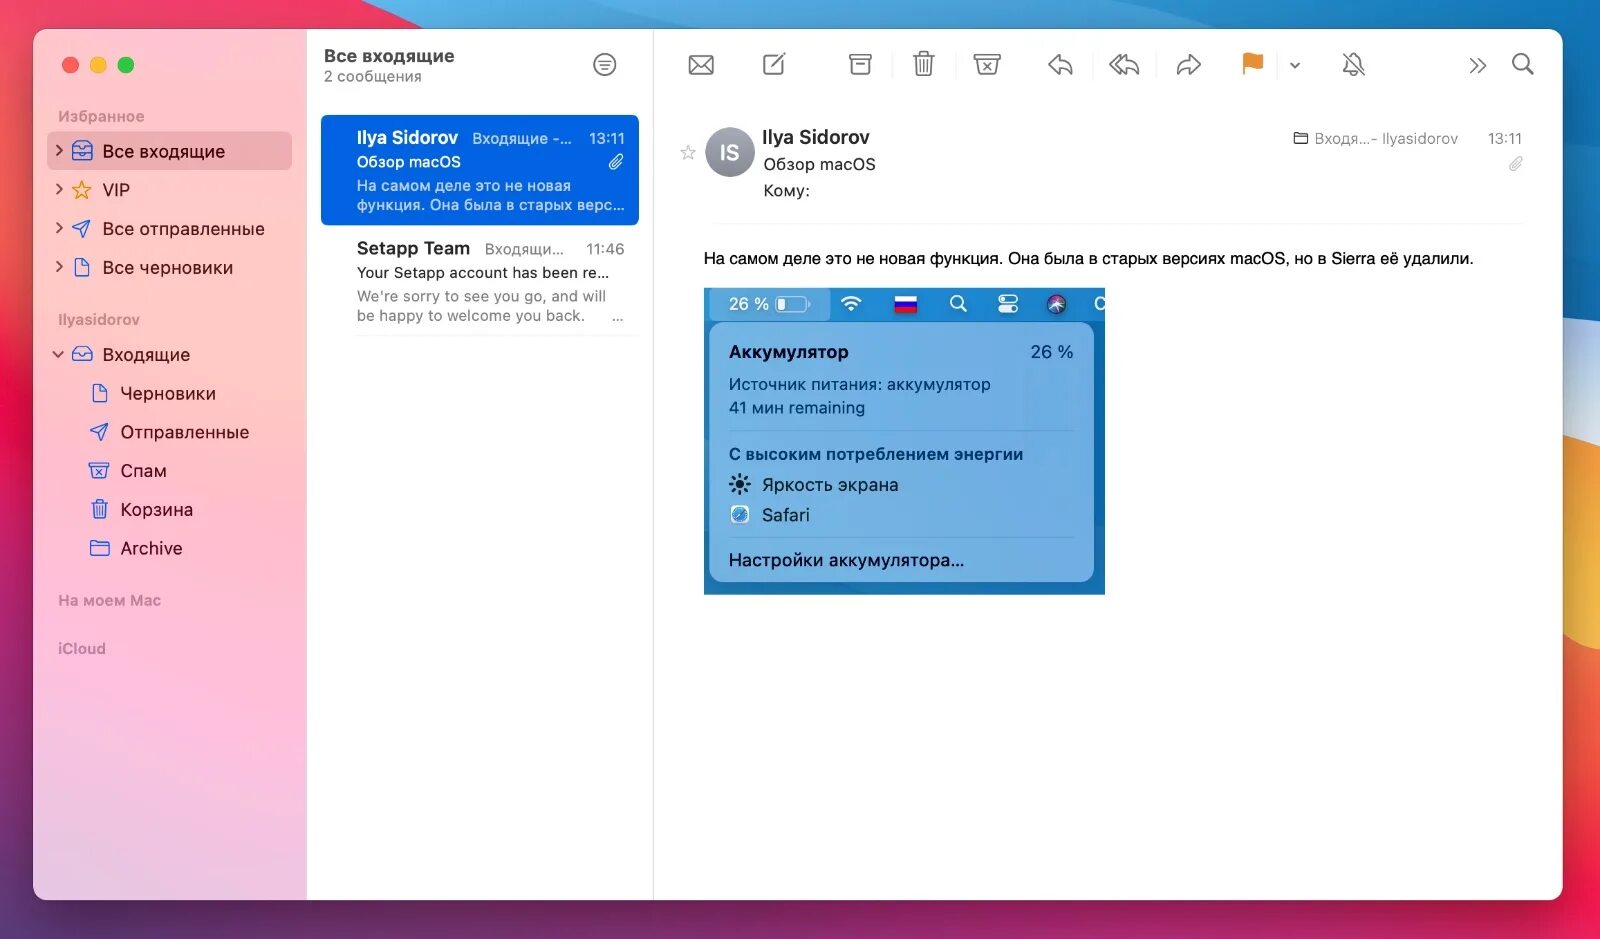Move the message to Junk
The image size is (1600, 939).
tap(987, 65)
